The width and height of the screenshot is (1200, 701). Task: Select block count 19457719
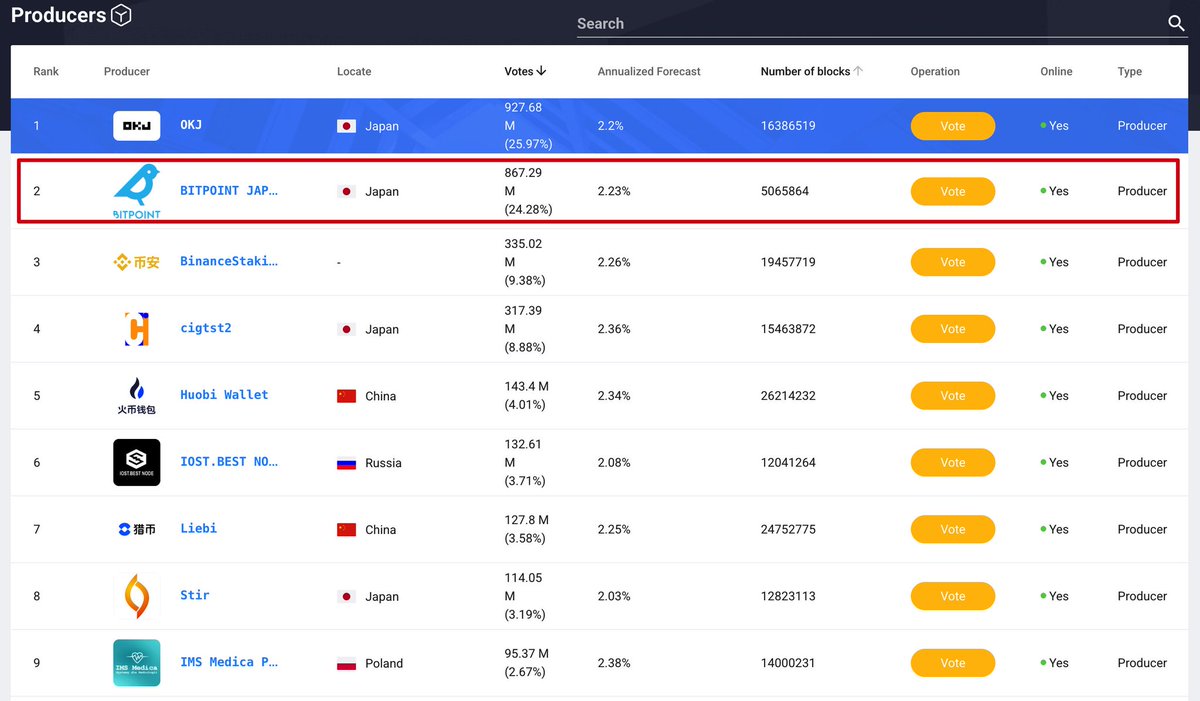click(788, 262)
